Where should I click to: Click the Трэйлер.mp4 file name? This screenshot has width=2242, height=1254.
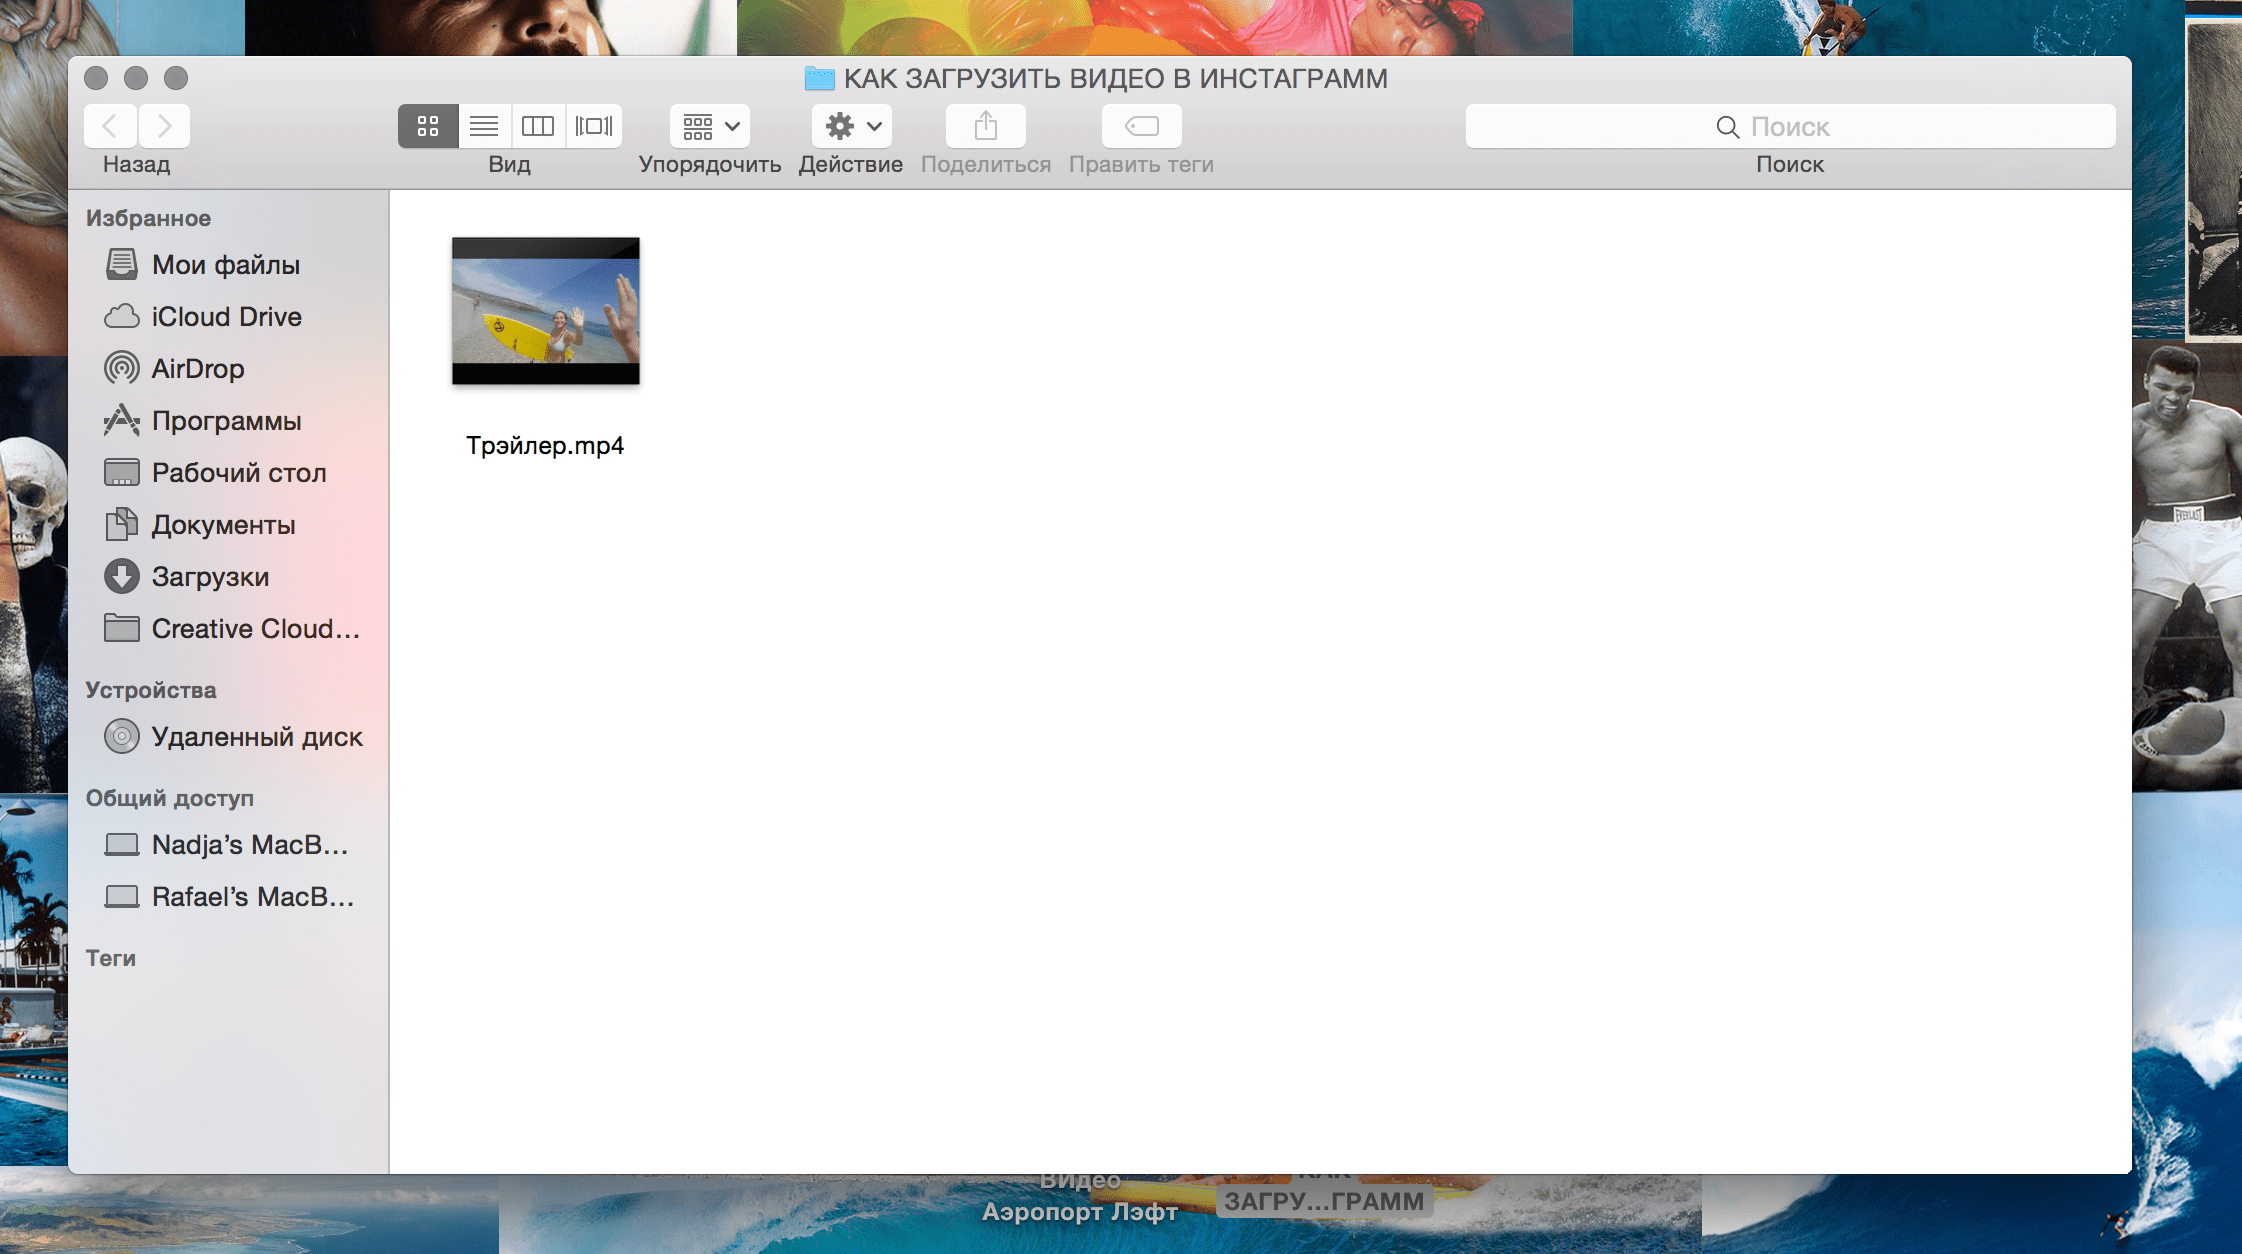click(x=545, y=445)
